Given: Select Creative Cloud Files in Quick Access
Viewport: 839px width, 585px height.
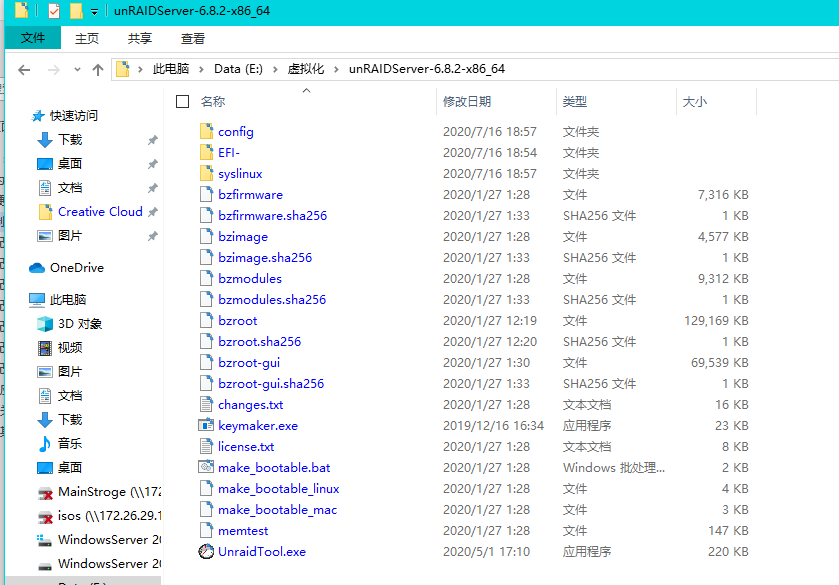Looking at the screenshot, I should tap(99, 211).
